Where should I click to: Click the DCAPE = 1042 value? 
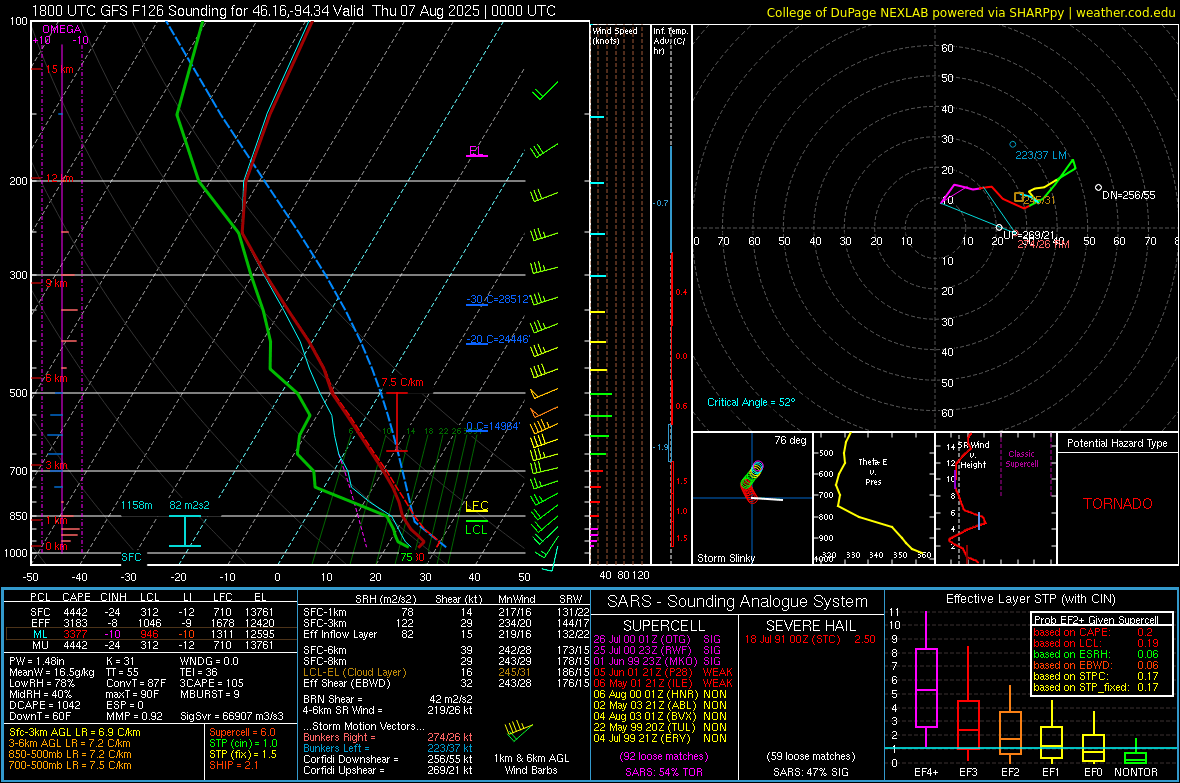click(x=45, y=705)
